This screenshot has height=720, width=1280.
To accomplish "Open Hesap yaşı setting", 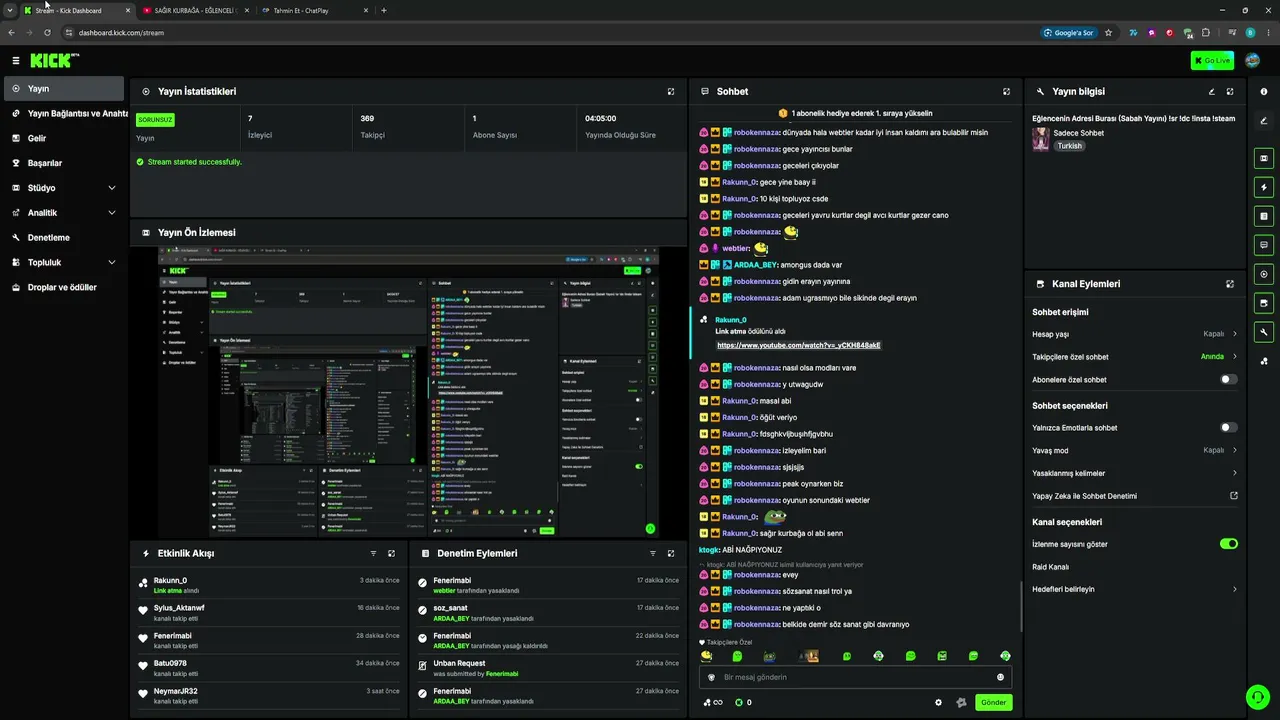I will coord(1135,334).
